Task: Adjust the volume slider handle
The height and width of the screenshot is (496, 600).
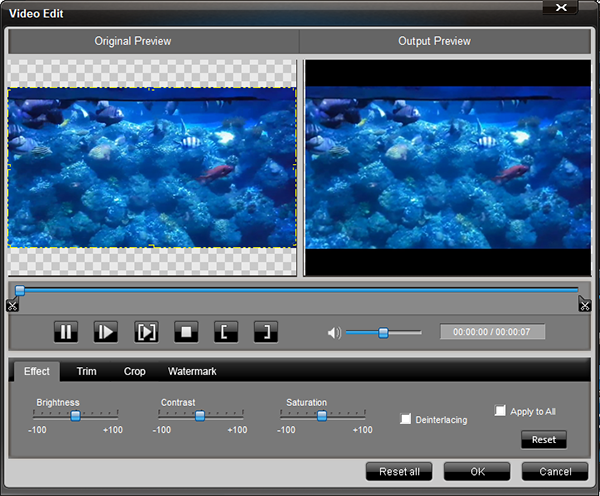Action: coord(383,333)
